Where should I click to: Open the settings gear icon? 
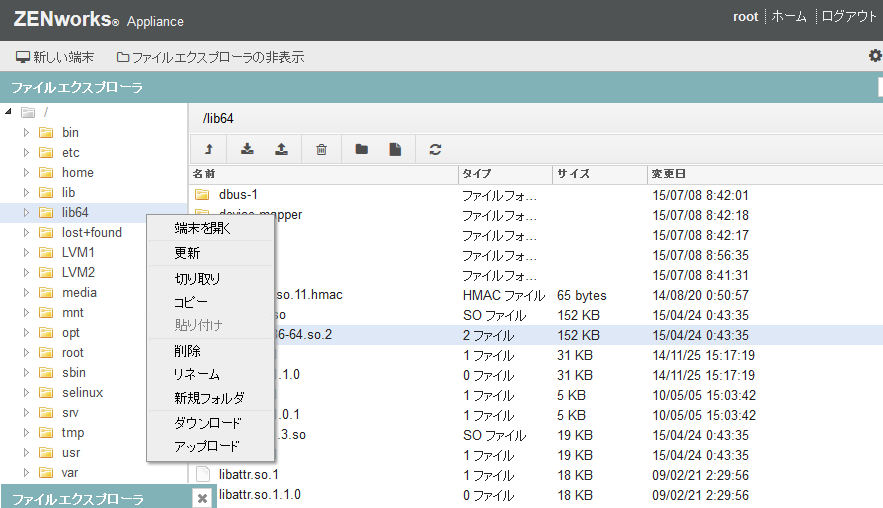point(875,56)
